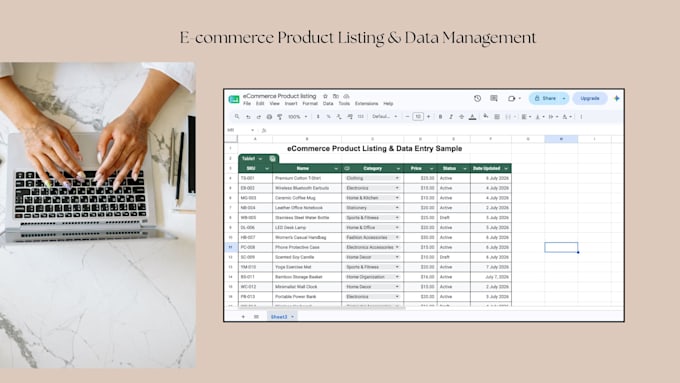
Task: Select the paint format tool
Action: click(280, 117)
